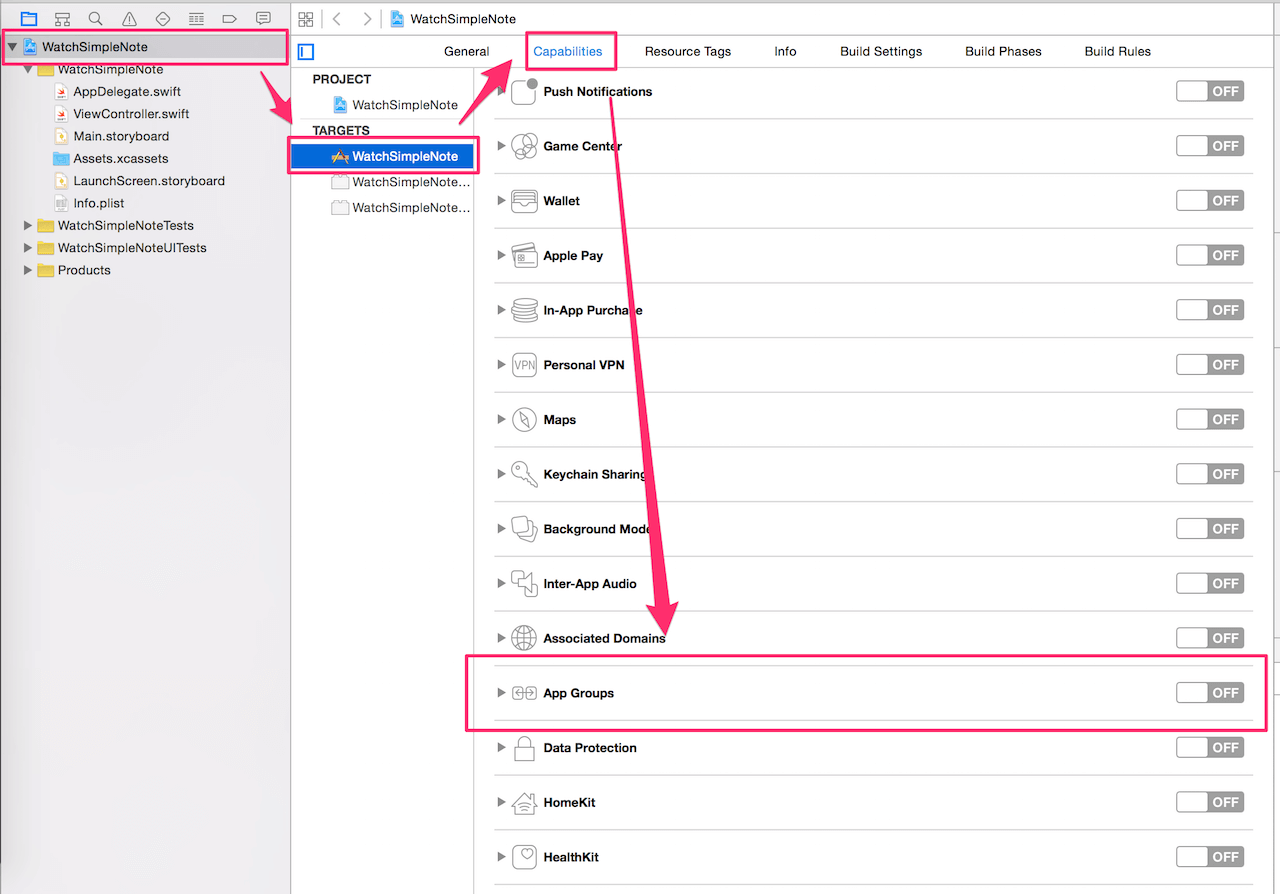The width and height of the screenshot is (1280, 894).
Task: Go back with the left chevron
Action: [337, 19]
